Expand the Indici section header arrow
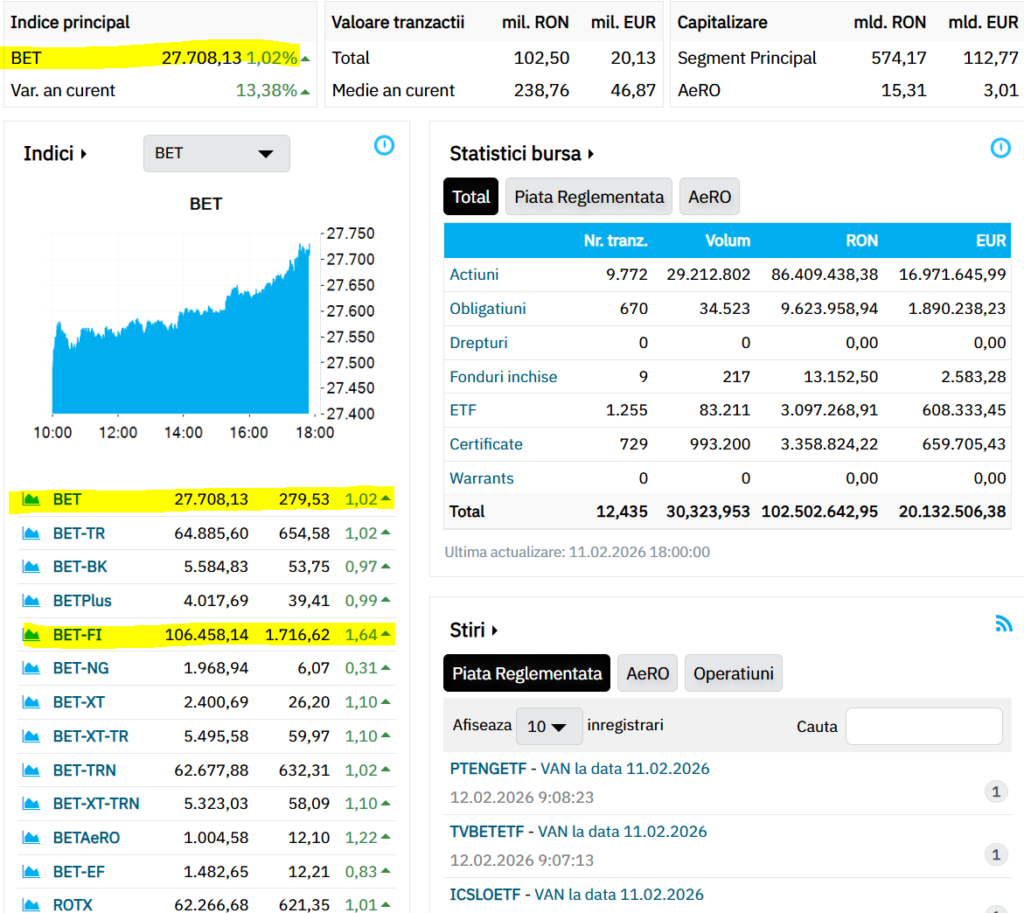1024x913 pixels. pyautogui.click(x=84, y=154)
